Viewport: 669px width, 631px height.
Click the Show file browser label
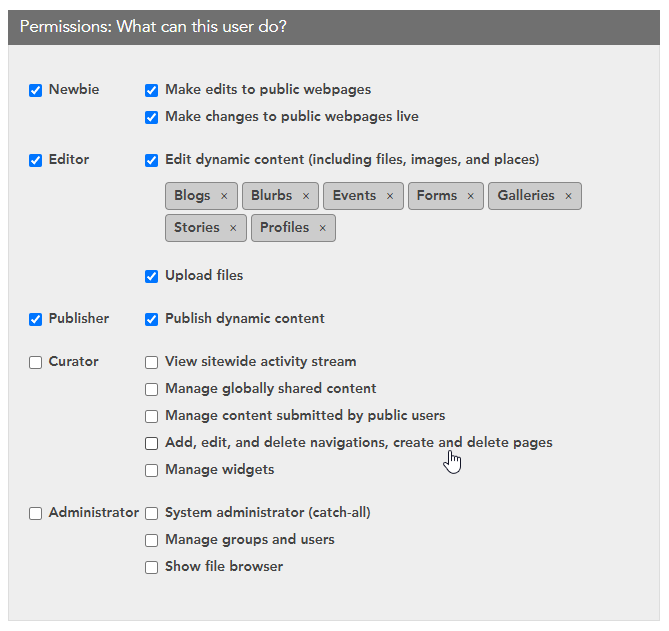pos(224,567)
